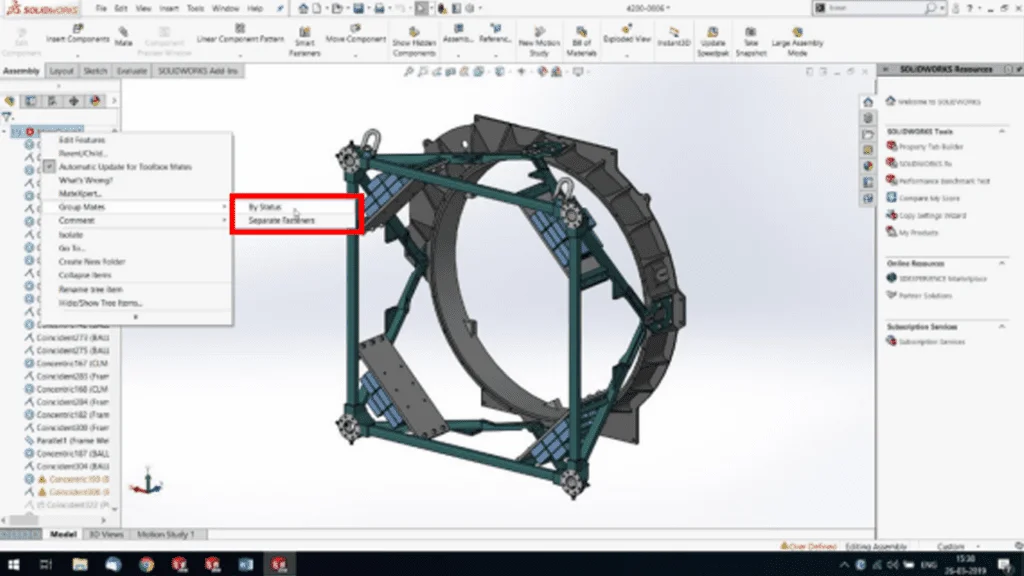
Task: Collapse the SOLIDWORKS Tools section
Action: coord(1002,132)
